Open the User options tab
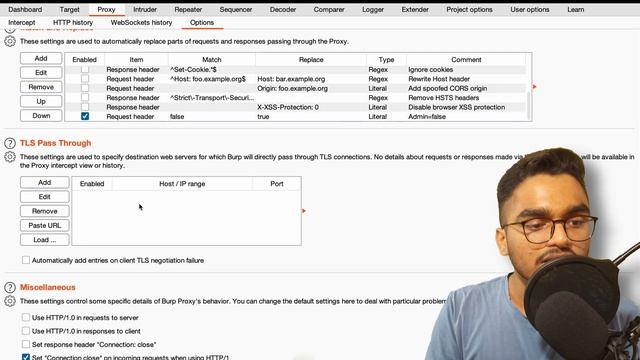Viewport: 640px width, 360px height. 530,9
